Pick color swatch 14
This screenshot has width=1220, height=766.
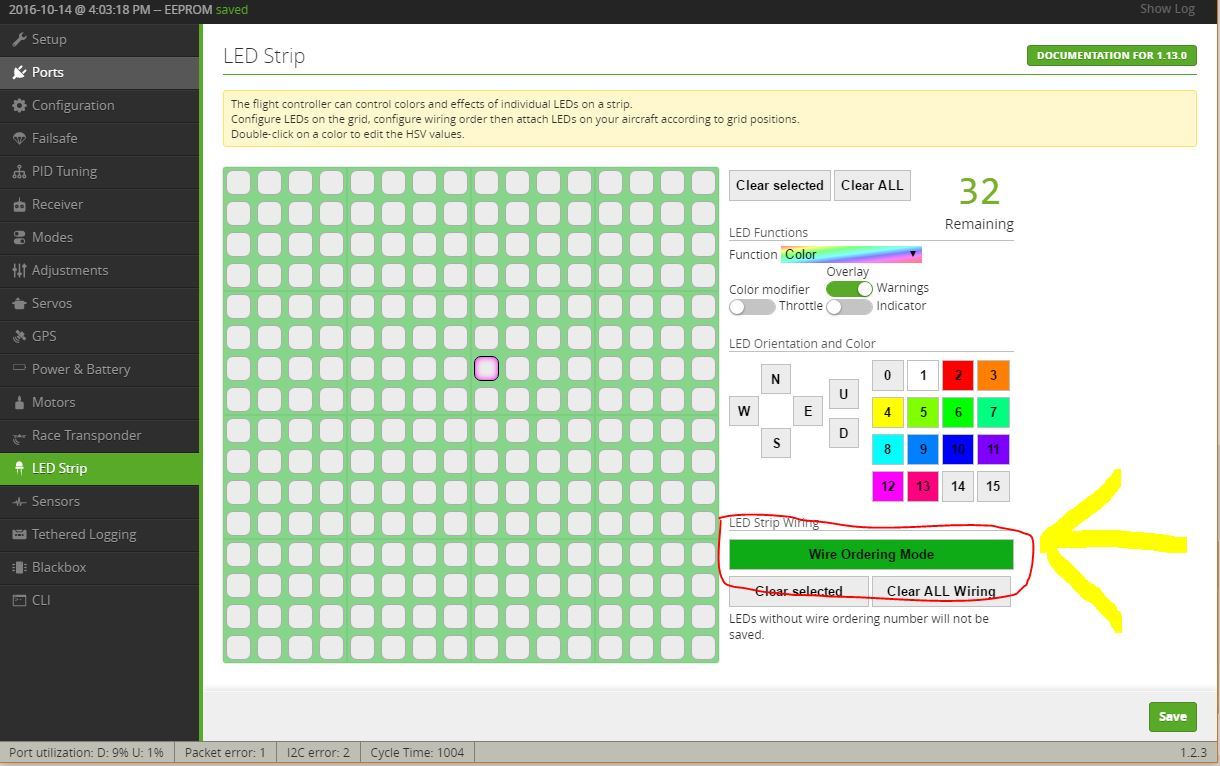click(957, 486)
